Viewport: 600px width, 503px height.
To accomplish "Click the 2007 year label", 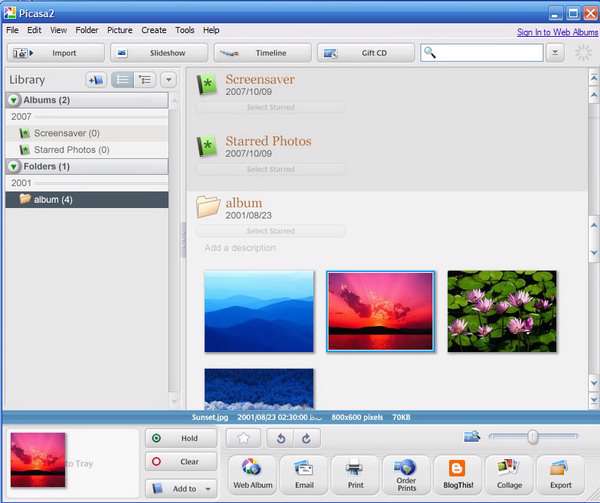I will pos(21,117).
